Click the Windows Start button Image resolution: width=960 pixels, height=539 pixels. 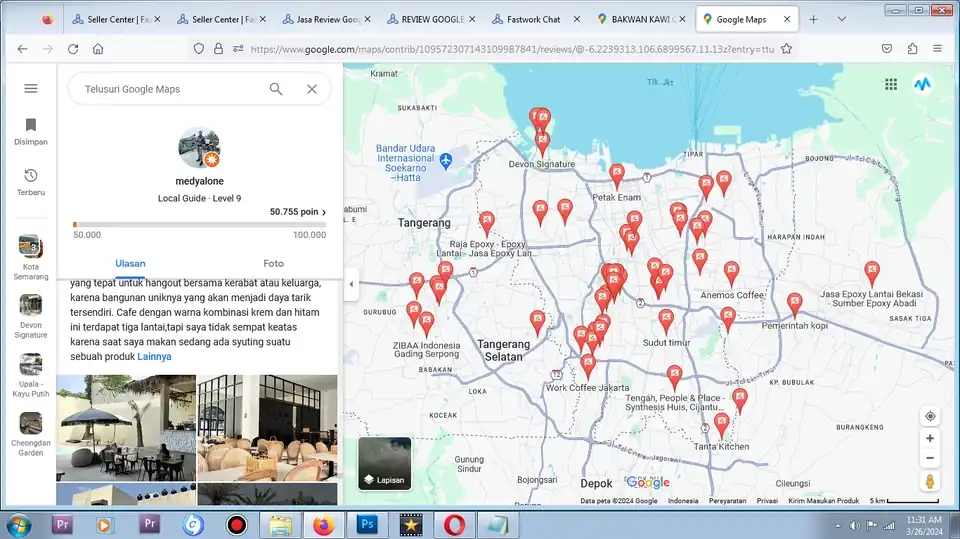[x=18, y=526]
